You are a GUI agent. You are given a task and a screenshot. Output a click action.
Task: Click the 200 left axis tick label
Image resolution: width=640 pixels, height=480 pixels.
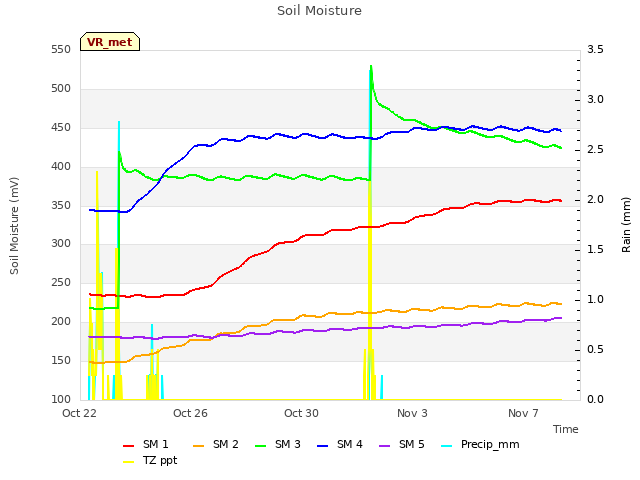(x=61, y=322)
